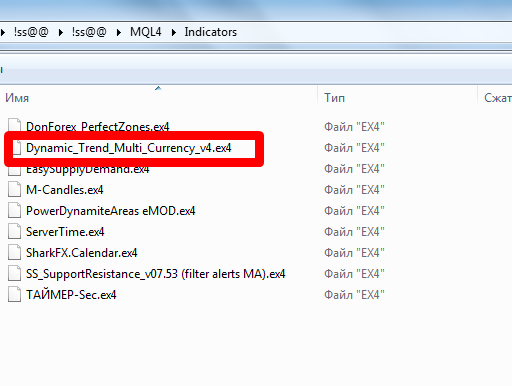
Task: Click the ТАЙМЕР-Sec.ex4 file name
Action: pos(71,295)
